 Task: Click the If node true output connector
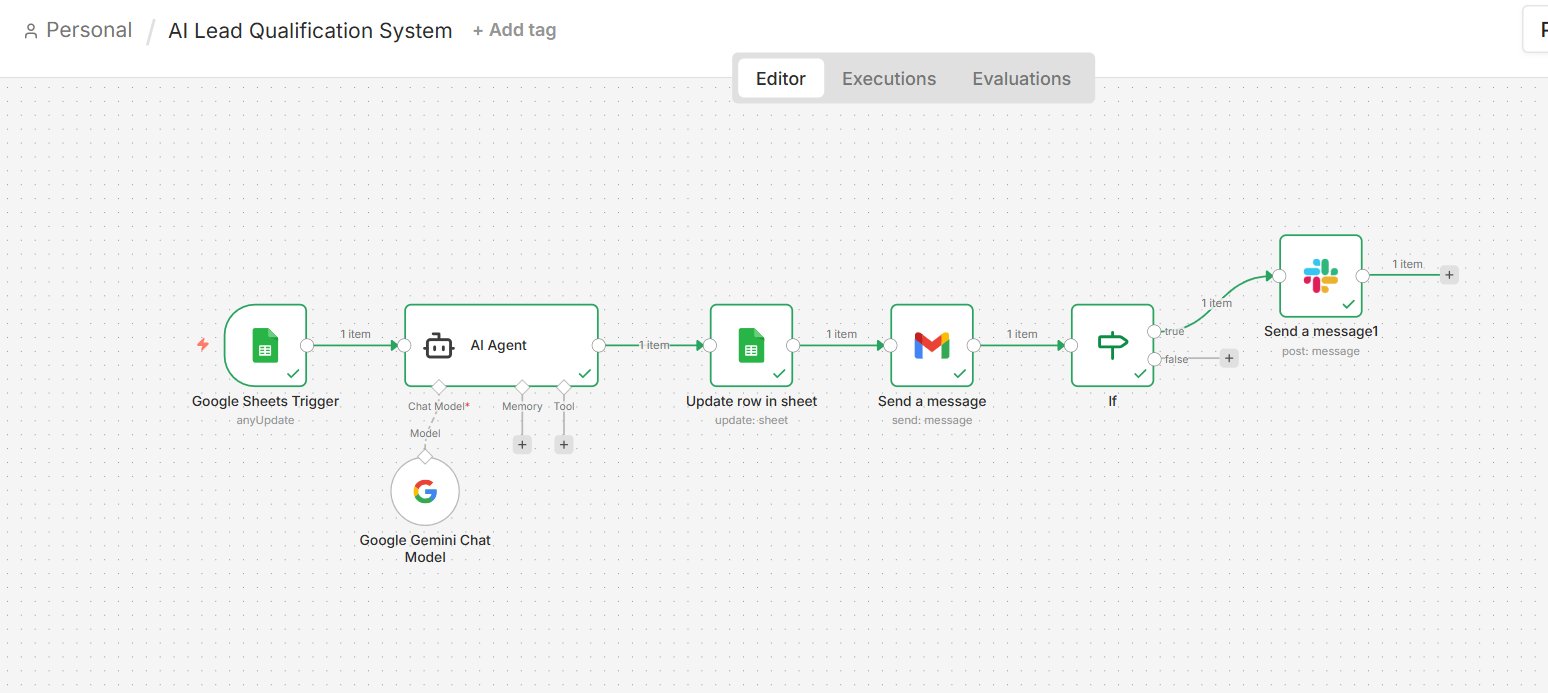1155,331
